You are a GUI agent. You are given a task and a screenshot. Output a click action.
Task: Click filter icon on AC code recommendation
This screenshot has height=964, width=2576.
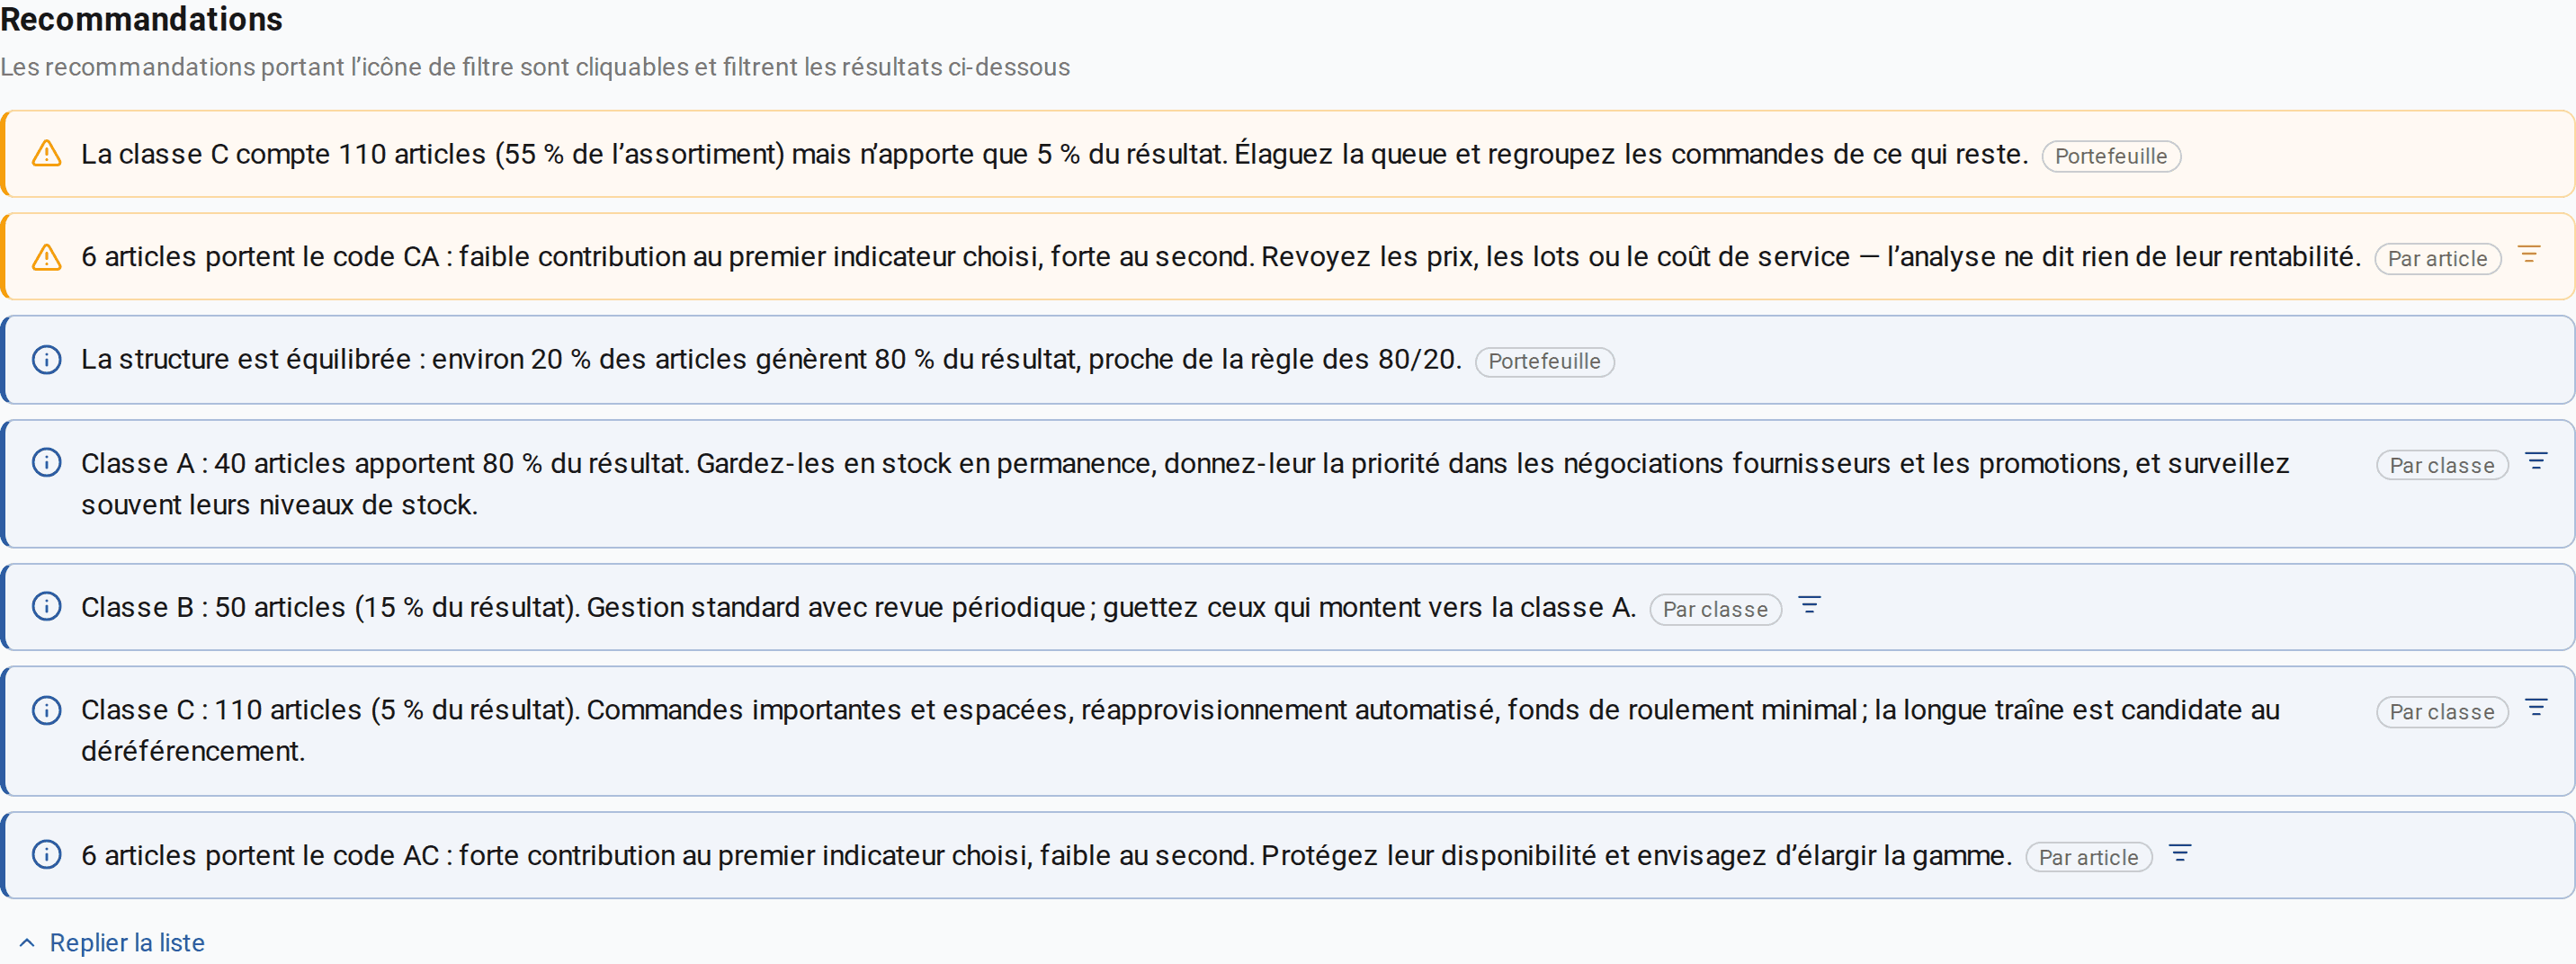pyautogui.click(x=2180, y=853)
